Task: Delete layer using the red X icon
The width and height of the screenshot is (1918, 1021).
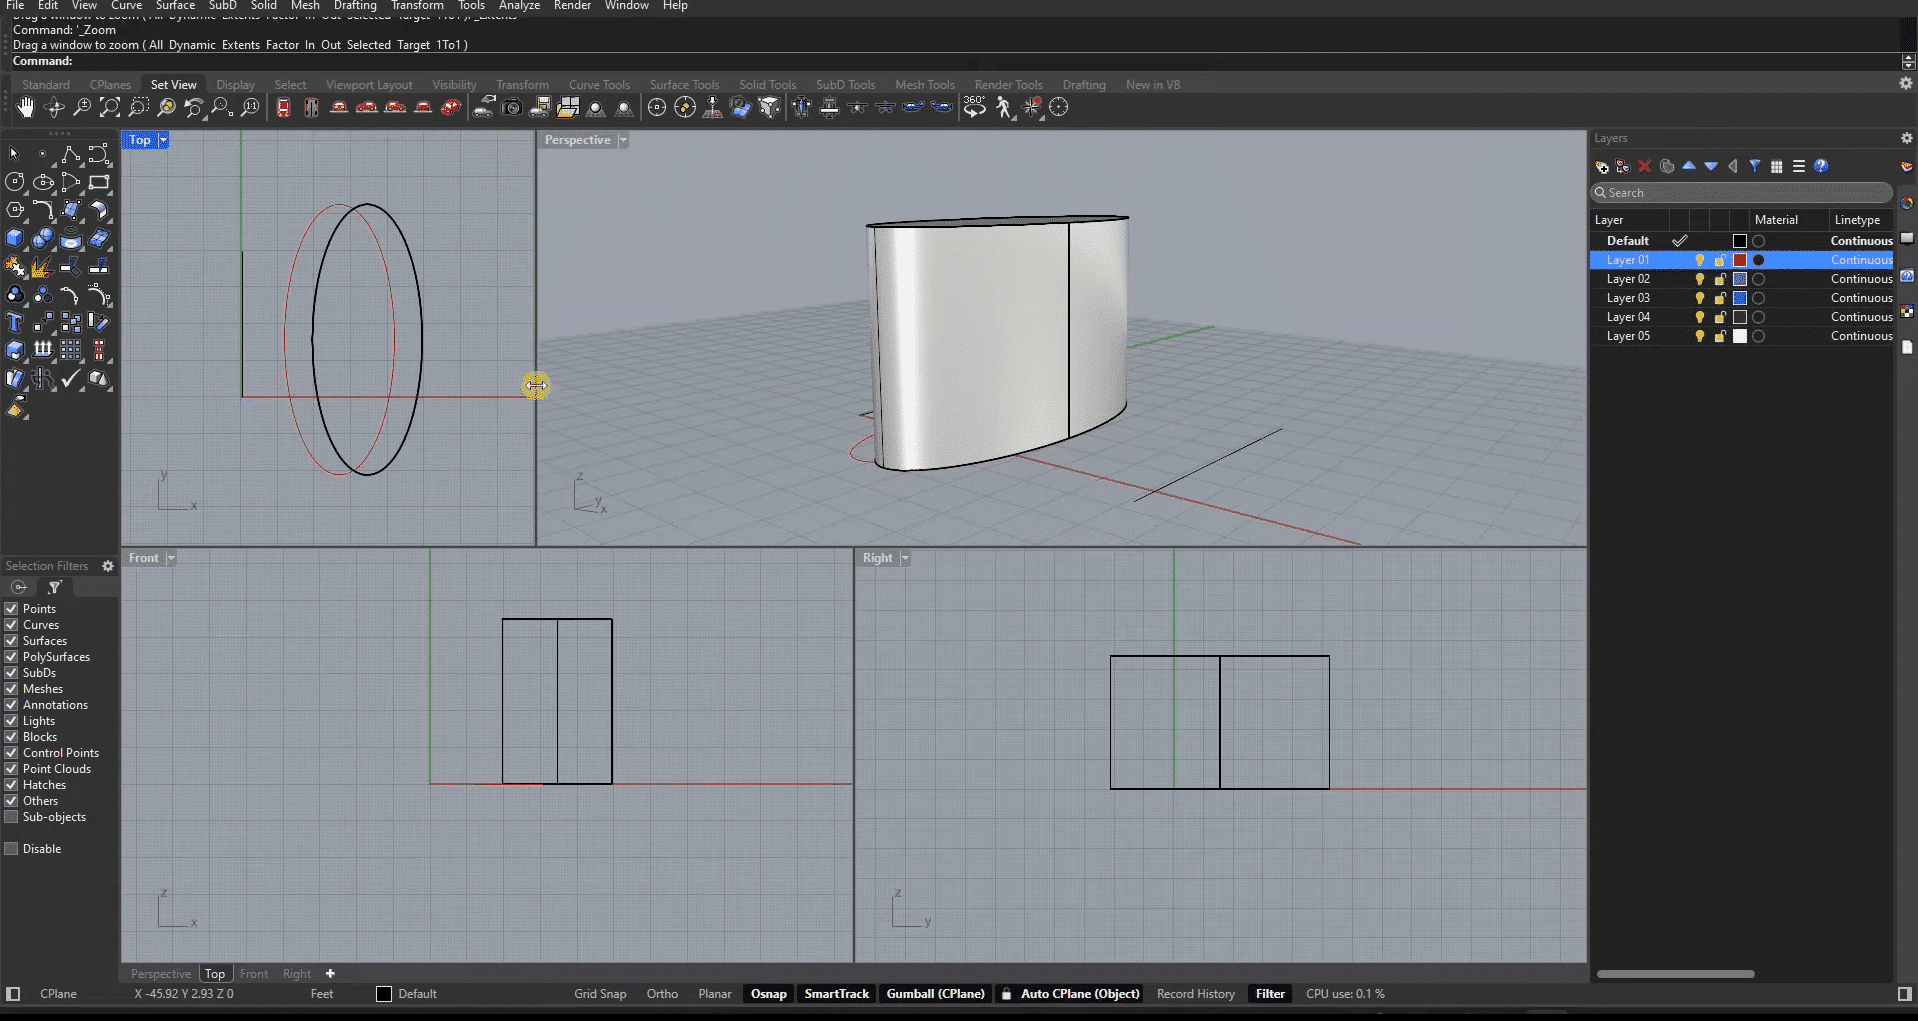Action: pyautogui.click(x=1645, y=167)
